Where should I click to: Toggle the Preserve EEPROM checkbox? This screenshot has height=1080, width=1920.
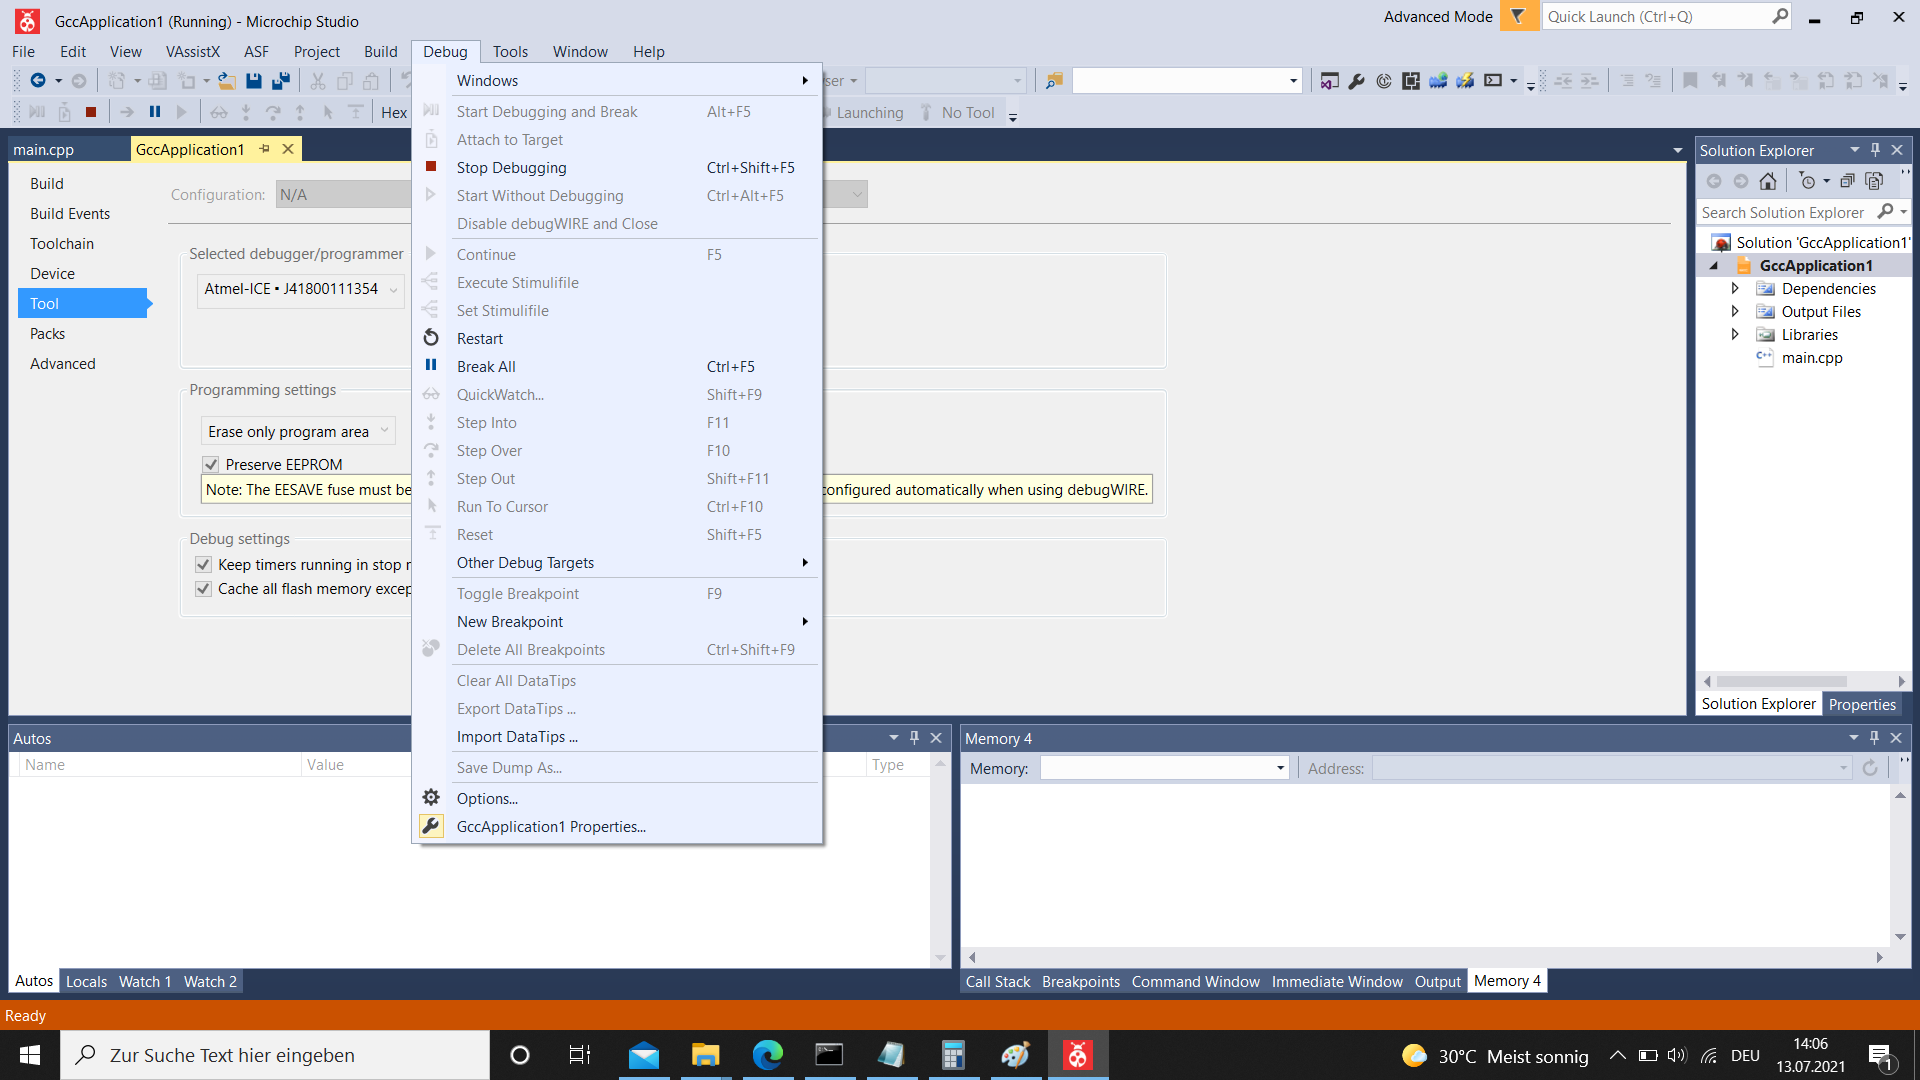click(x=211, y=464)
